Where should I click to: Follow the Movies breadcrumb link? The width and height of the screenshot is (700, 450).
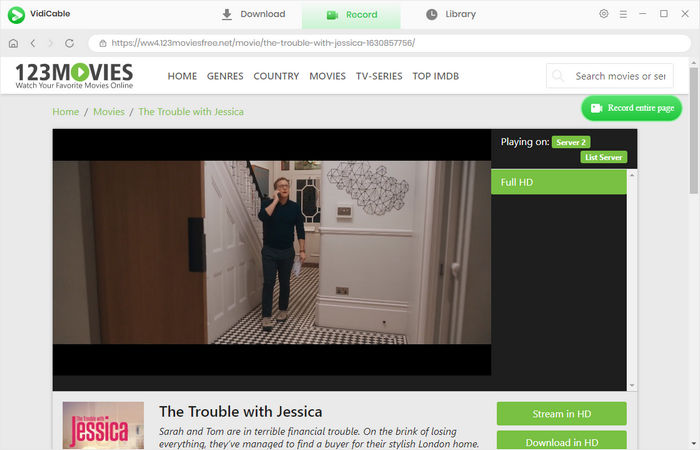[109, 112]
